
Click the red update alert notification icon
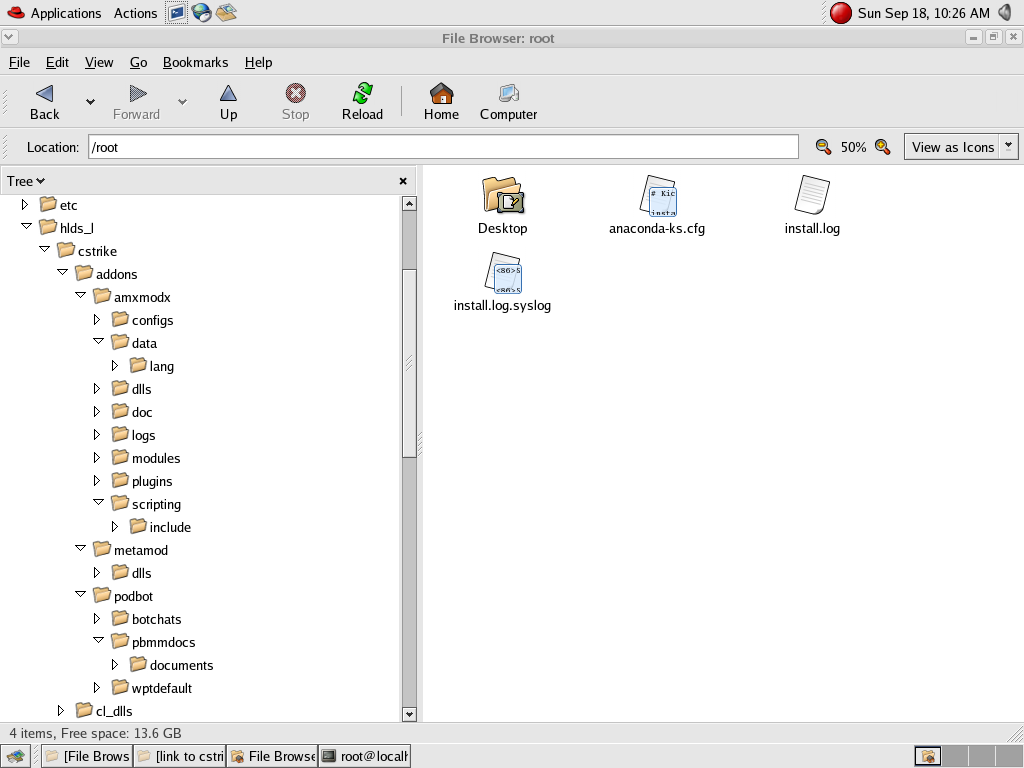pos(840,13)
